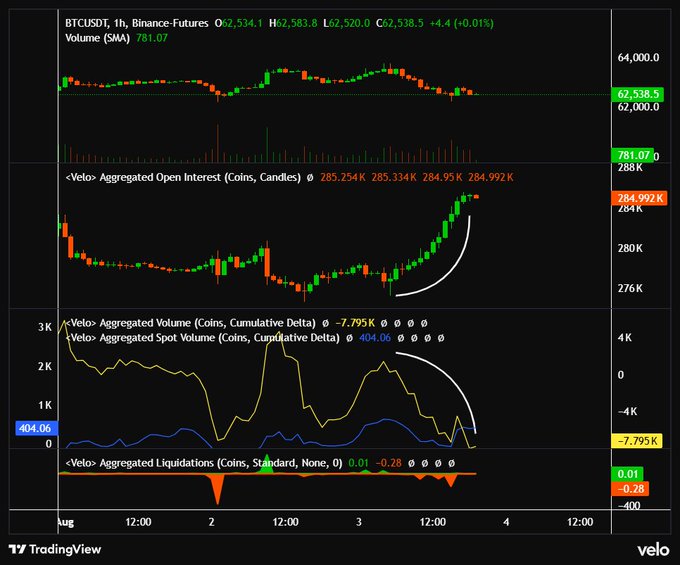The image size is (680, 565).
Task: Click the green 0.01 liquidations legend value
Action: pyautogui.click(x=358, y=463)
